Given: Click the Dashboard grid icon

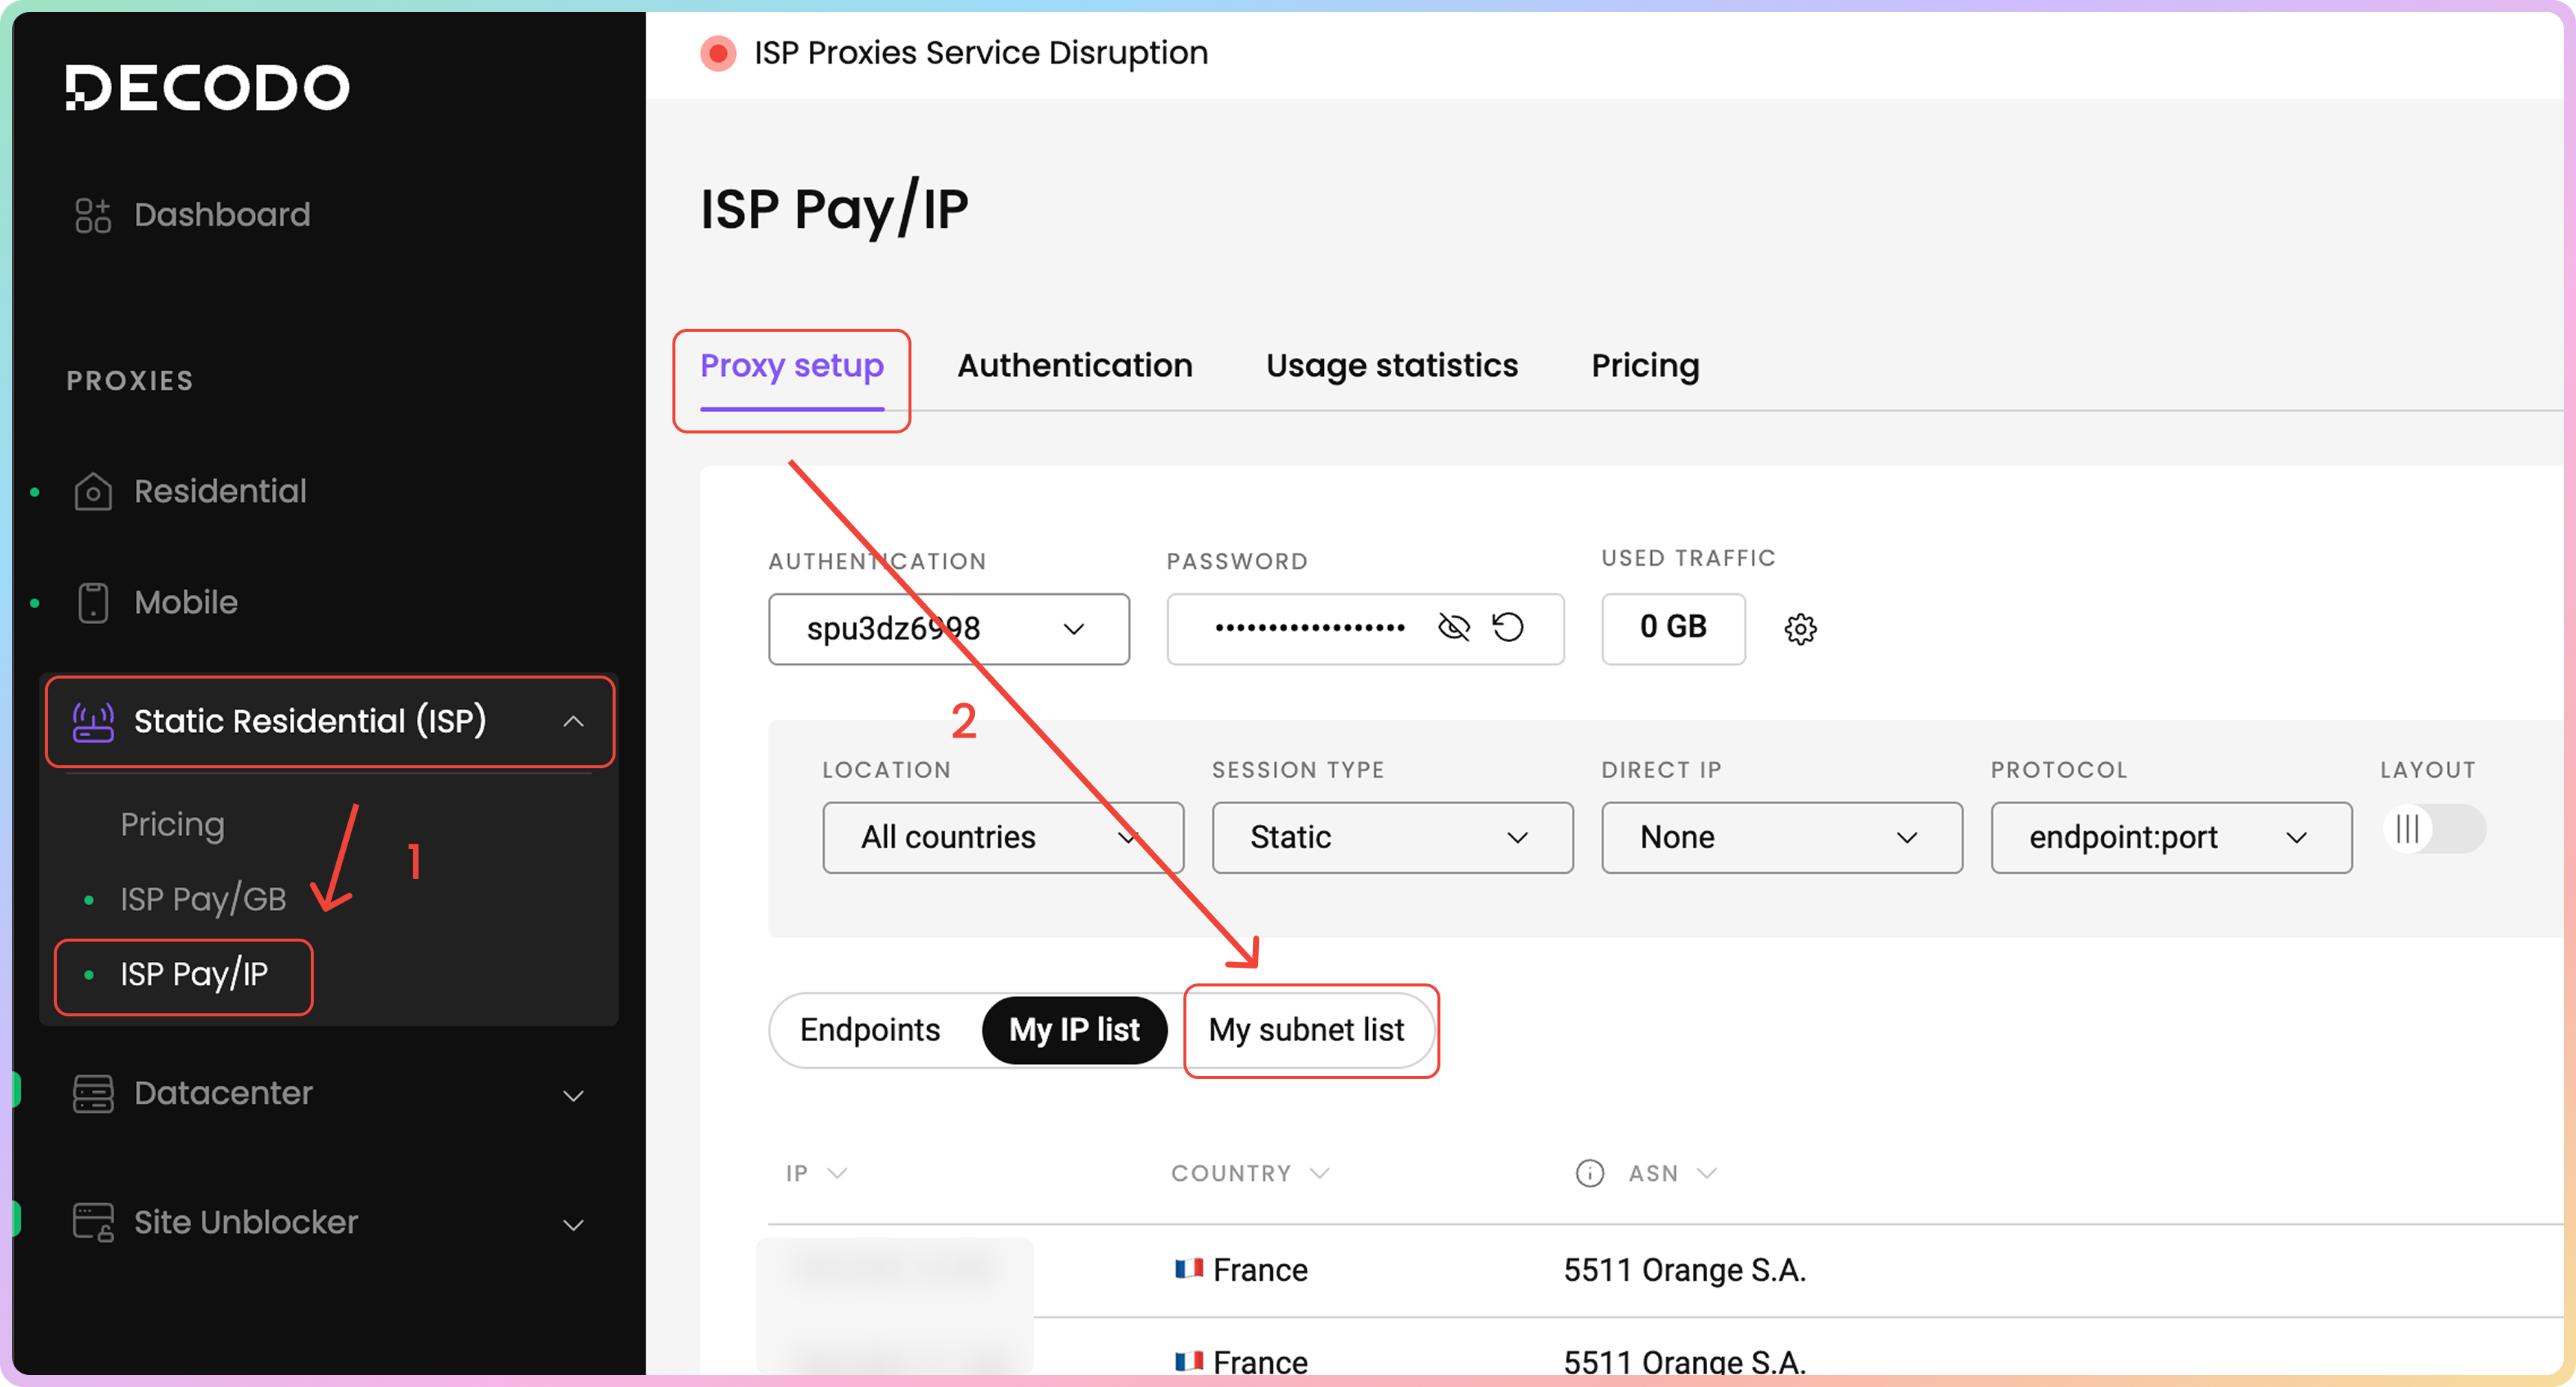Looking at the screenshot, I should pyautogui.click(x=93, y=215).
